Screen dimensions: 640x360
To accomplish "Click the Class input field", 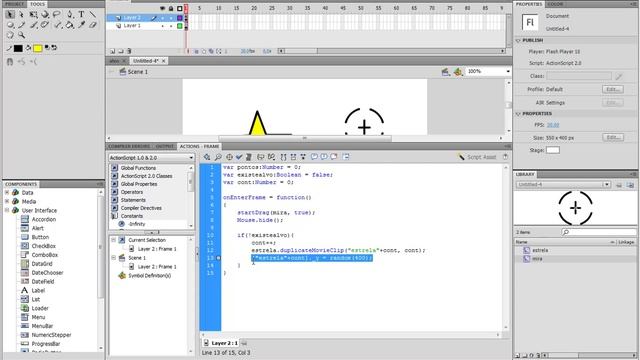I will [x=579, y=76].
